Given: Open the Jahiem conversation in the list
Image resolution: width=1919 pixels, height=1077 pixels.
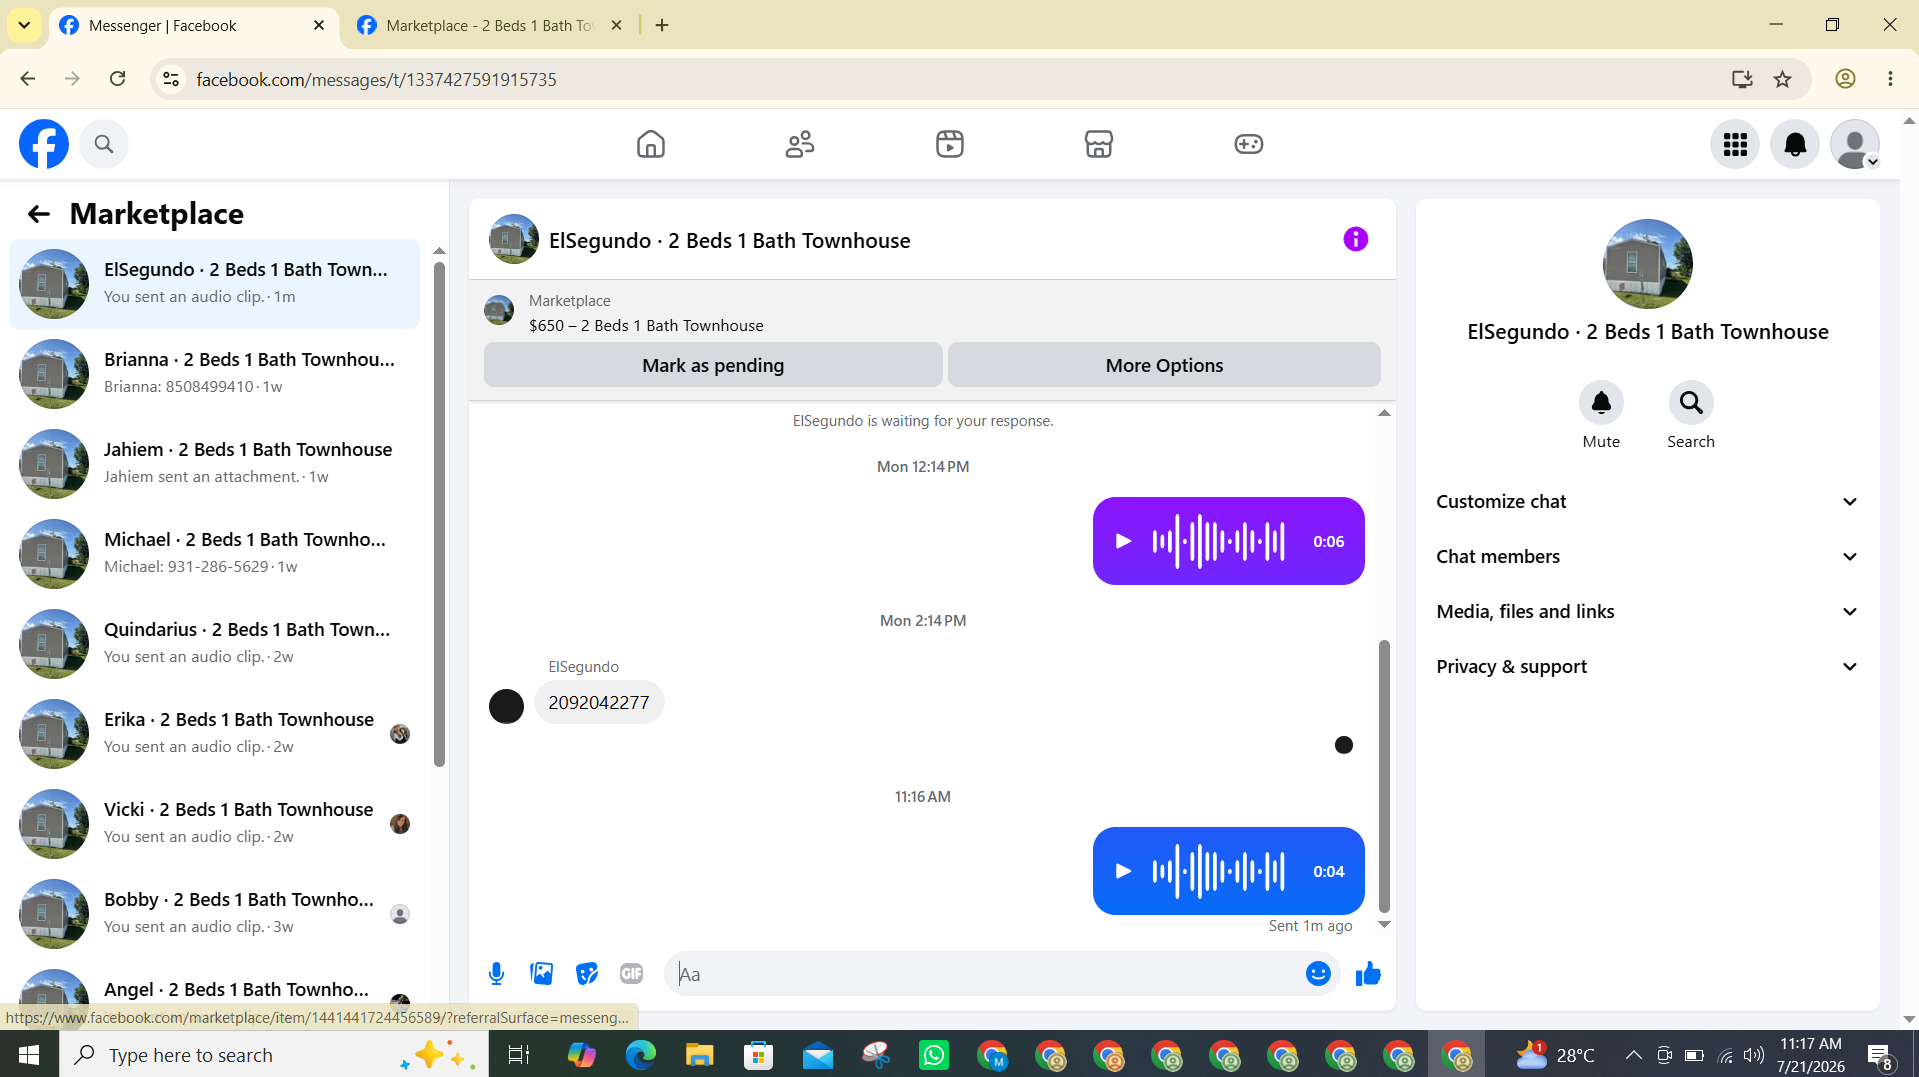Looking at the screenshot, I should coord(214,464).
